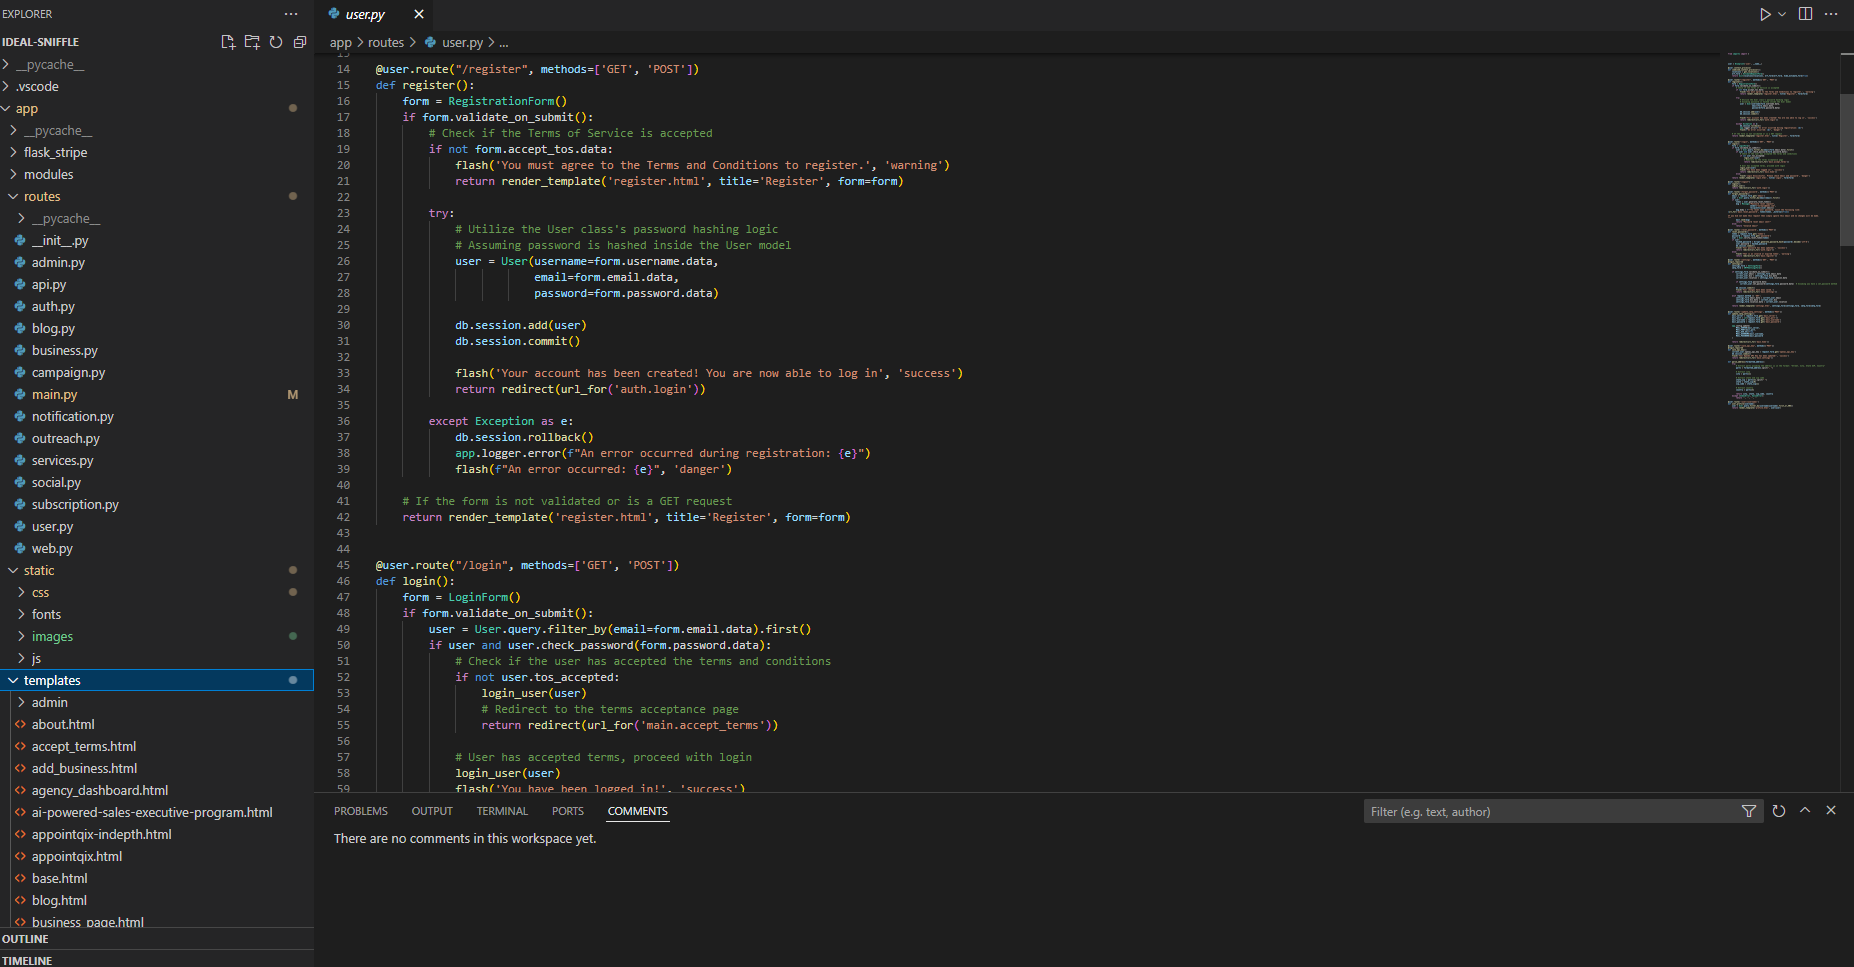The width and height of the screenshot is (1854, 967).
Task: Refresh the Explorer file tree
Action: click(276, 42)
